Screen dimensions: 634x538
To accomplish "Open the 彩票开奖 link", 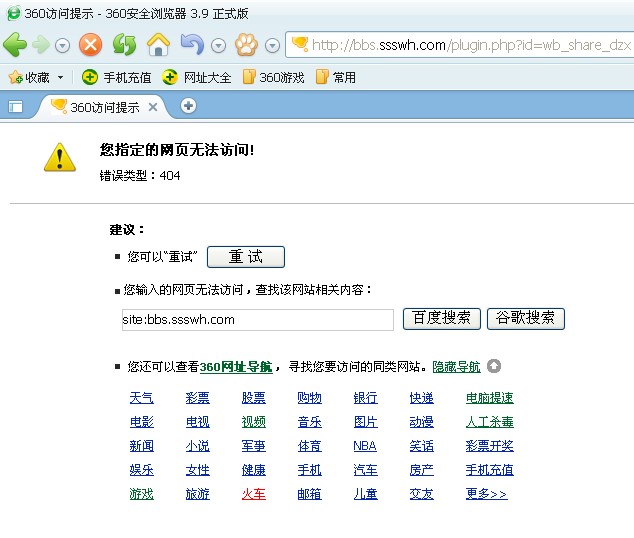I will tap(490, 446).
